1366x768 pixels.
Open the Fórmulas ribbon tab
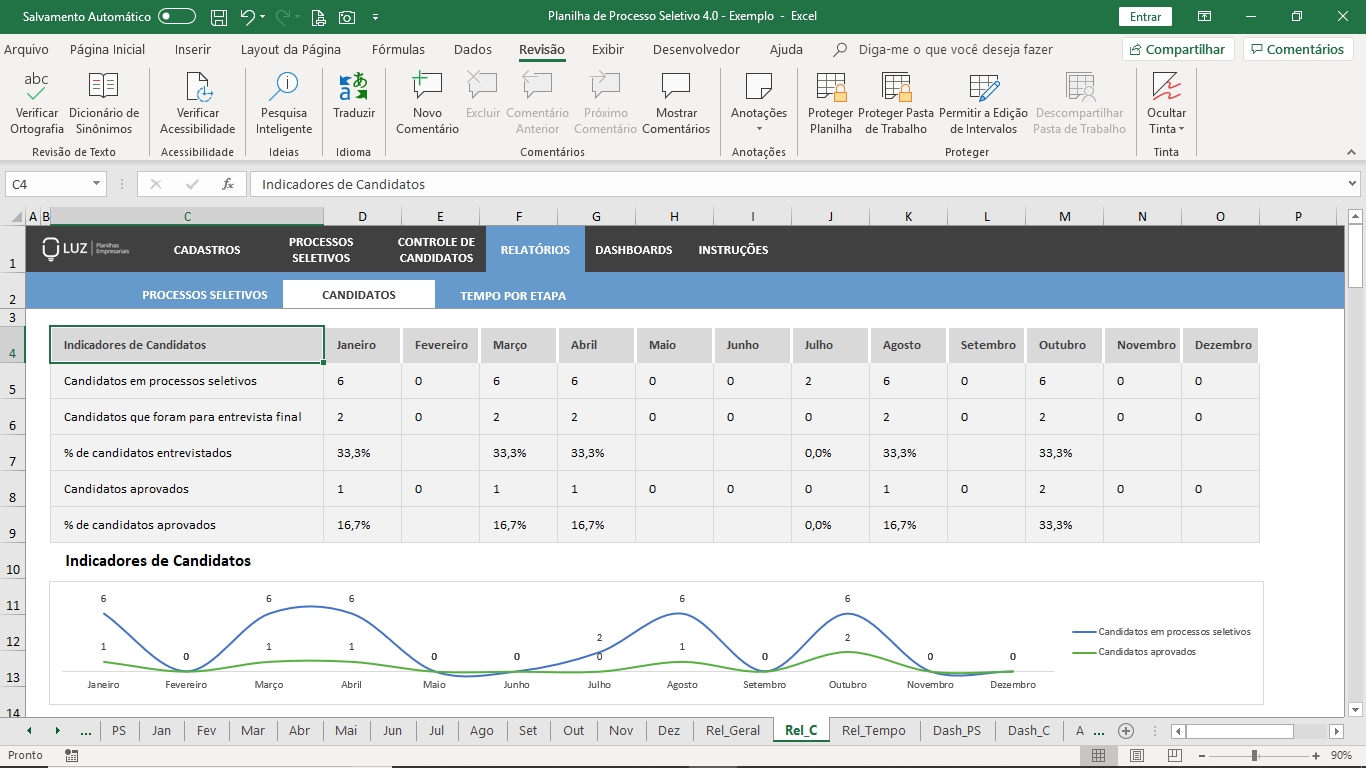398,49
